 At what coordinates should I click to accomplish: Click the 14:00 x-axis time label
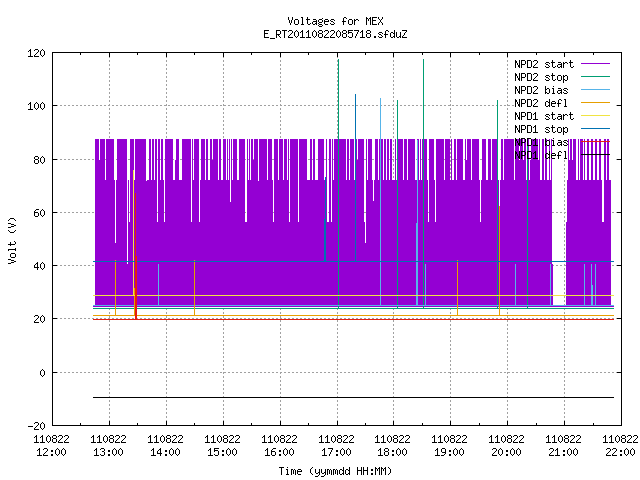tap(165, 453)
